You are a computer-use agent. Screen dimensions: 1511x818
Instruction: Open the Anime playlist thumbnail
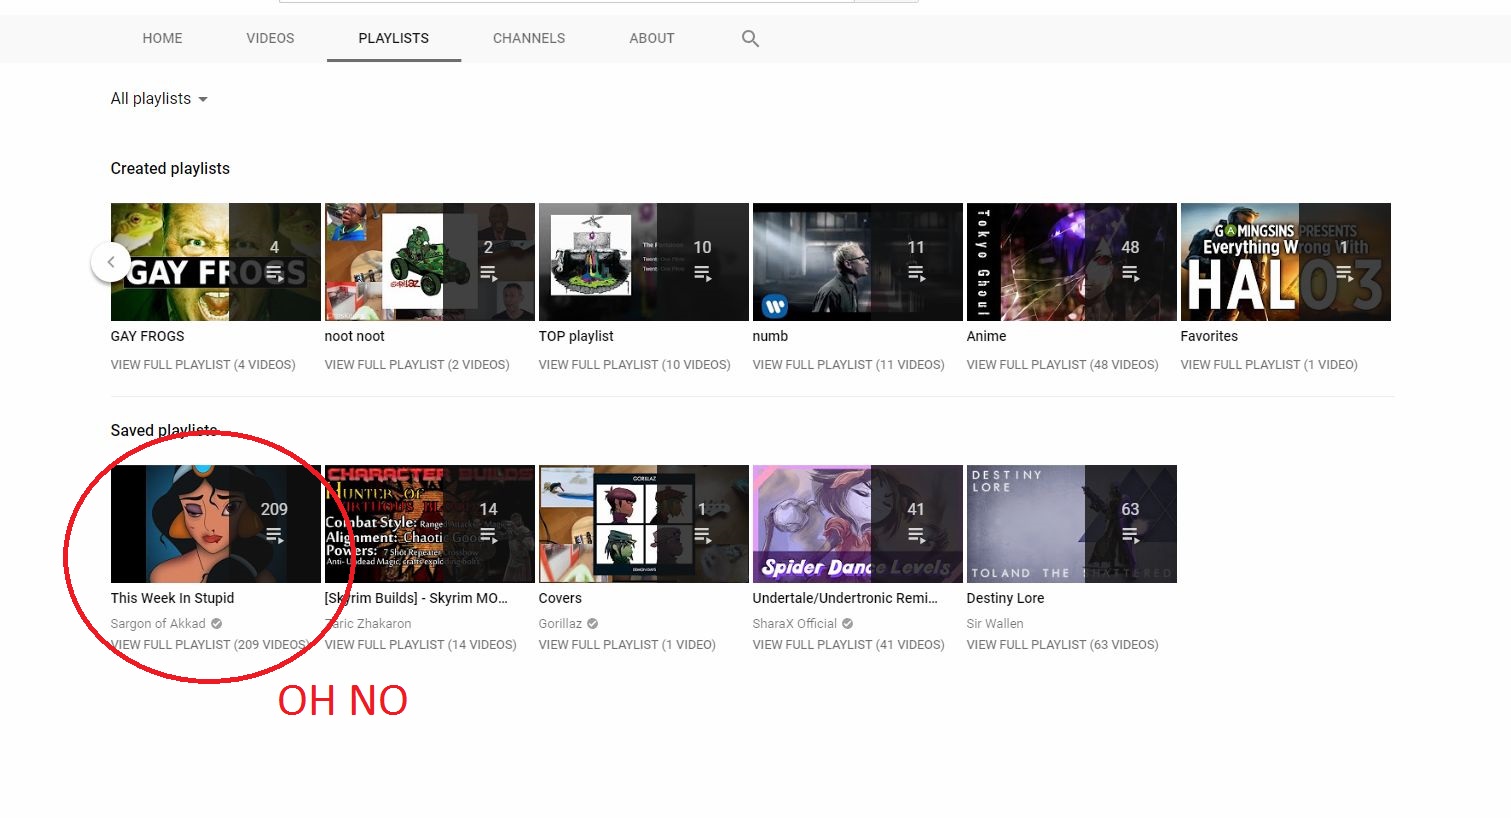[1072, 262]
